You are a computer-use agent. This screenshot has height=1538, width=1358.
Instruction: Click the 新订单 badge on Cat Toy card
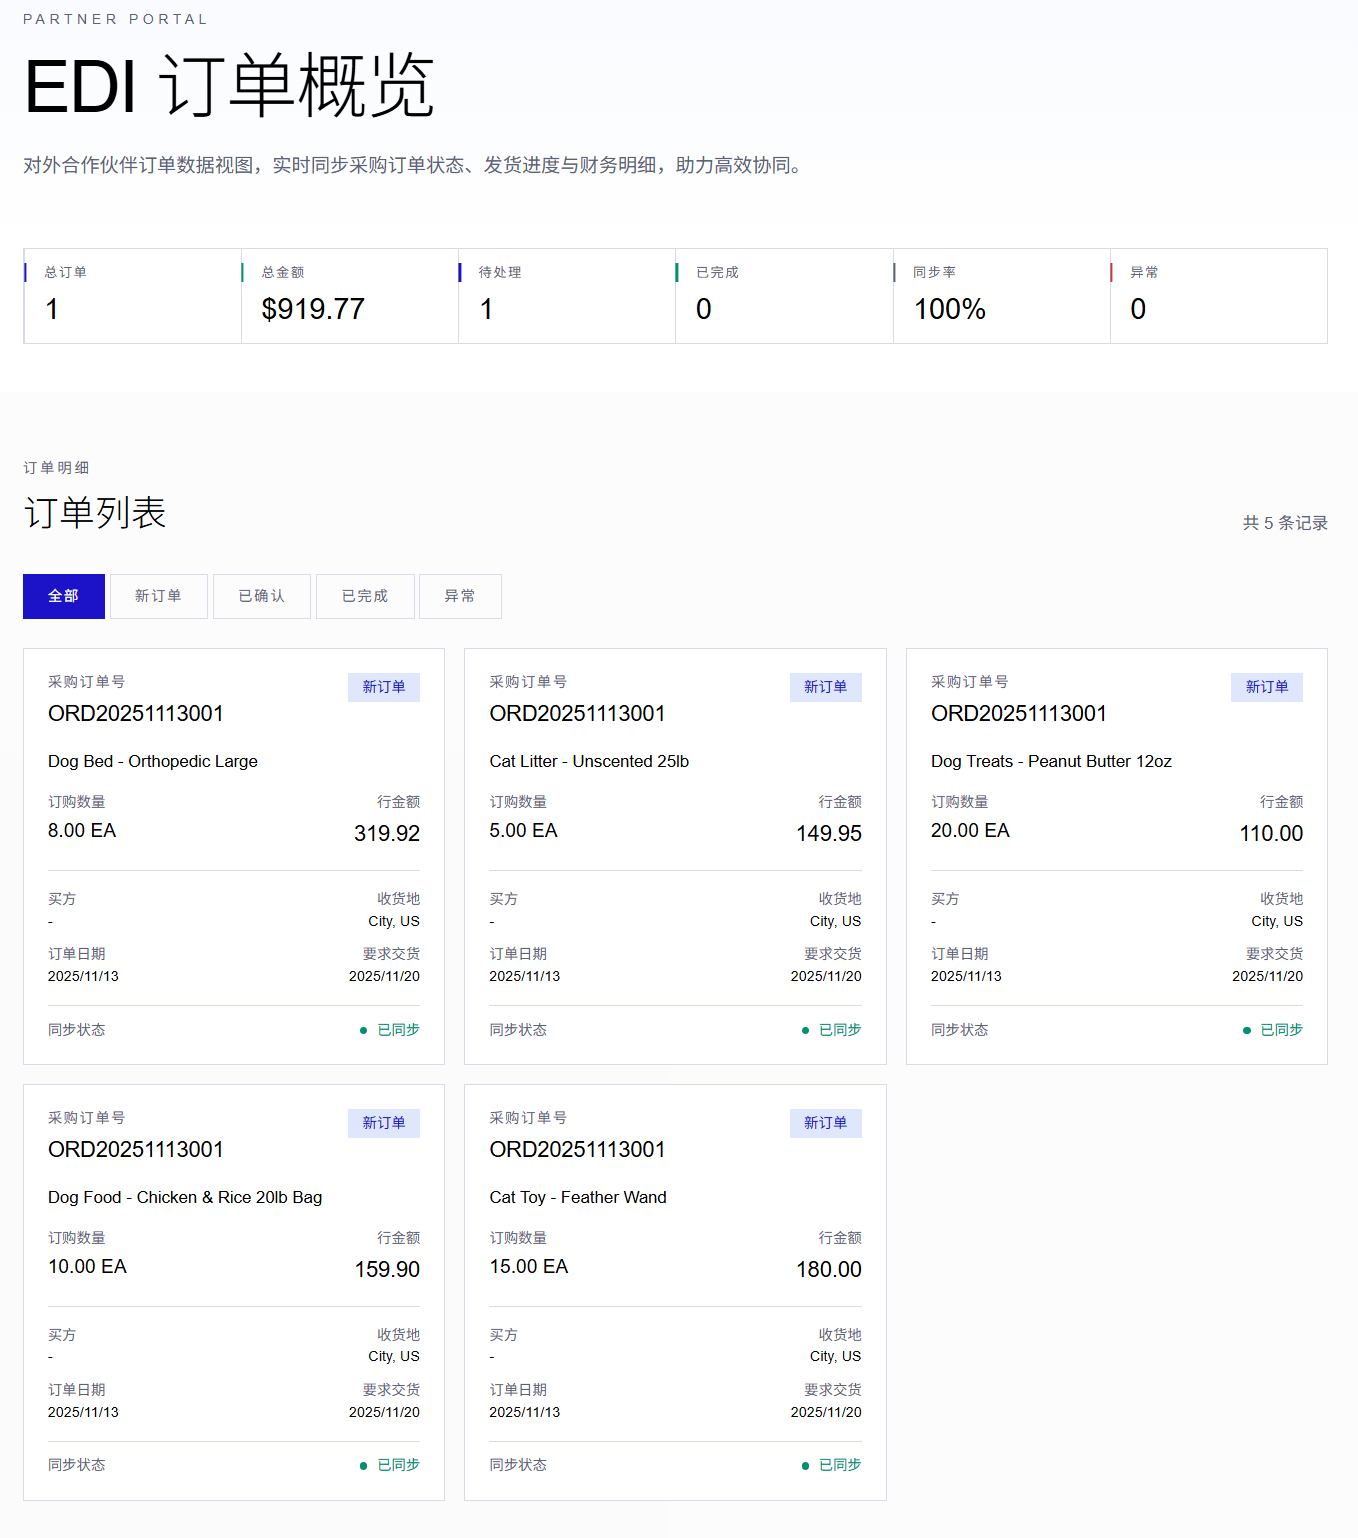pyautogui.click(x=826, y=1123)
